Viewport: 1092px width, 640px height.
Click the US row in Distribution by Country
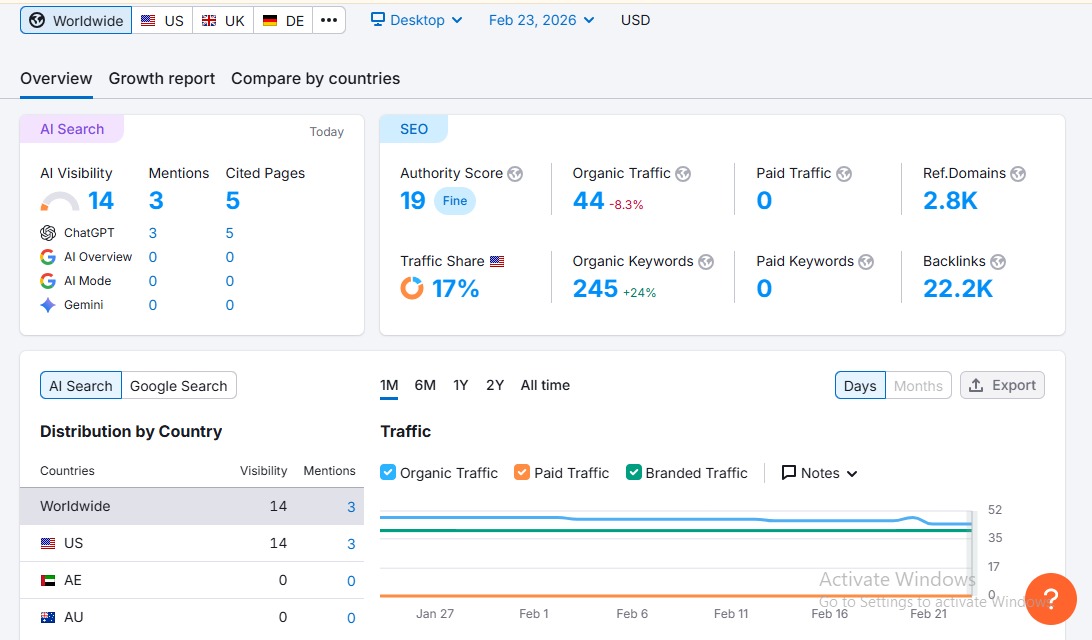(x=190, y=543)
